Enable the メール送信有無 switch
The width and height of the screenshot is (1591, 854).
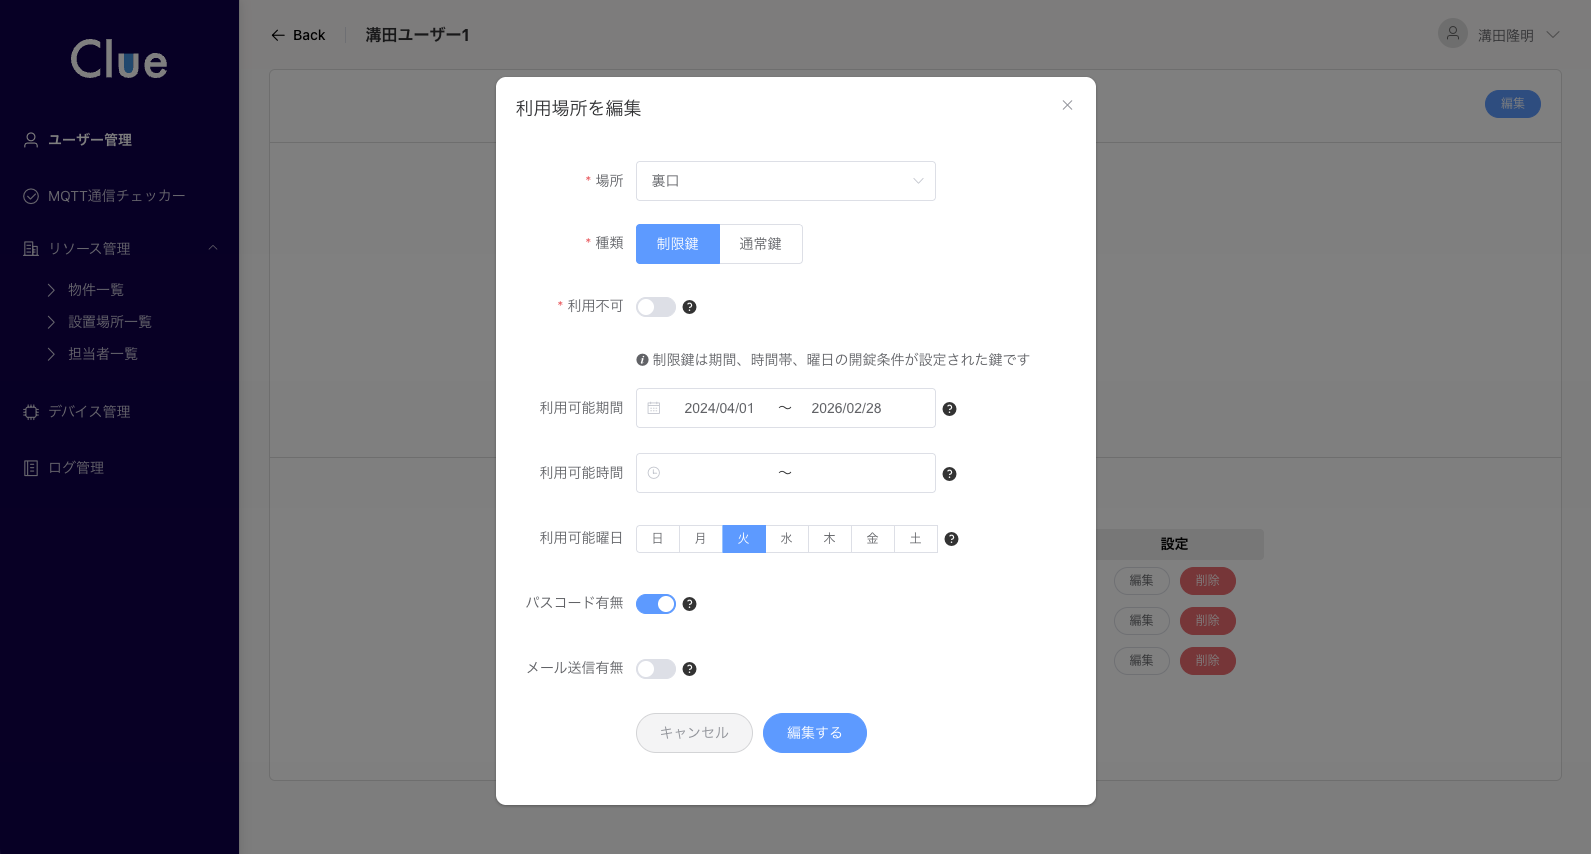point(656,669)
